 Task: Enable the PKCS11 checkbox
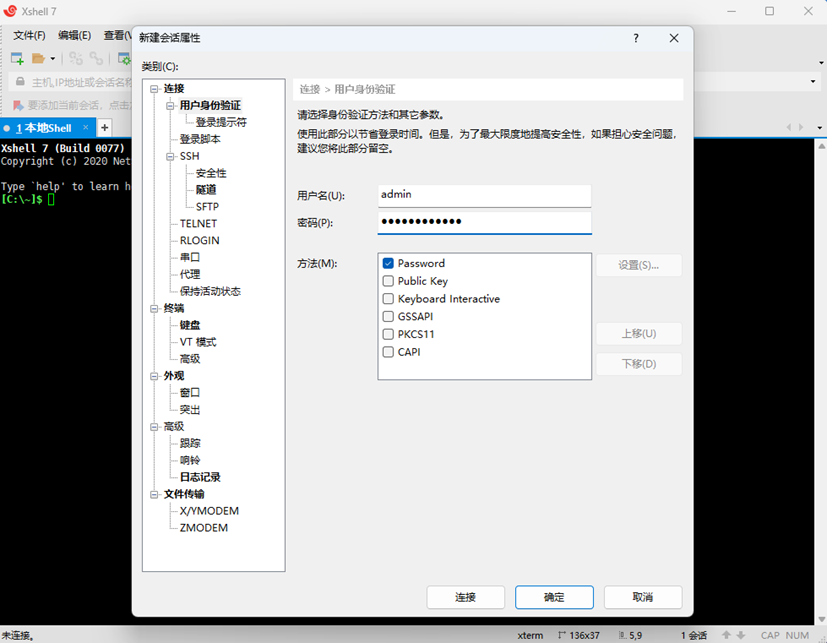click(x=388, y=334)
